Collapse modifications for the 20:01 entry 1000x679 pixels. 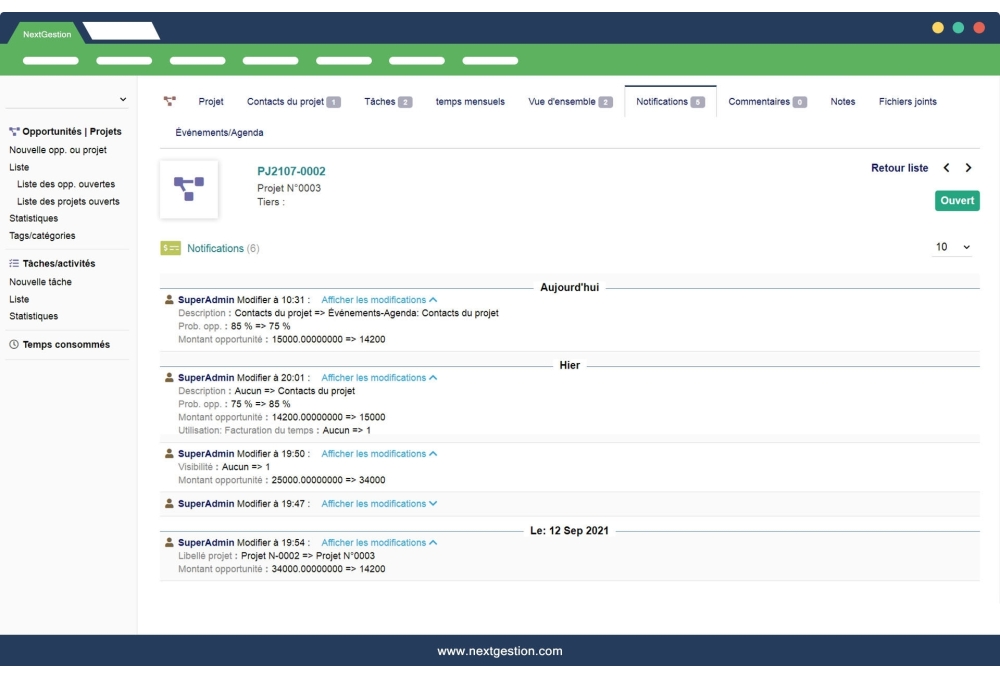pos(378,377)
